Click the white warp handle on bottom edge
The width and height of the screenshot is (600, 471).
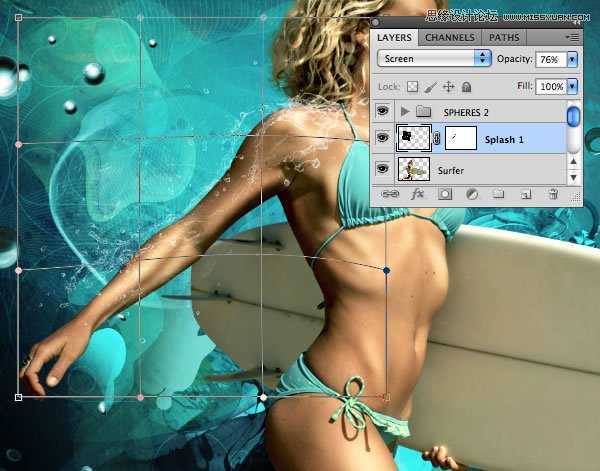pos(263,398)
